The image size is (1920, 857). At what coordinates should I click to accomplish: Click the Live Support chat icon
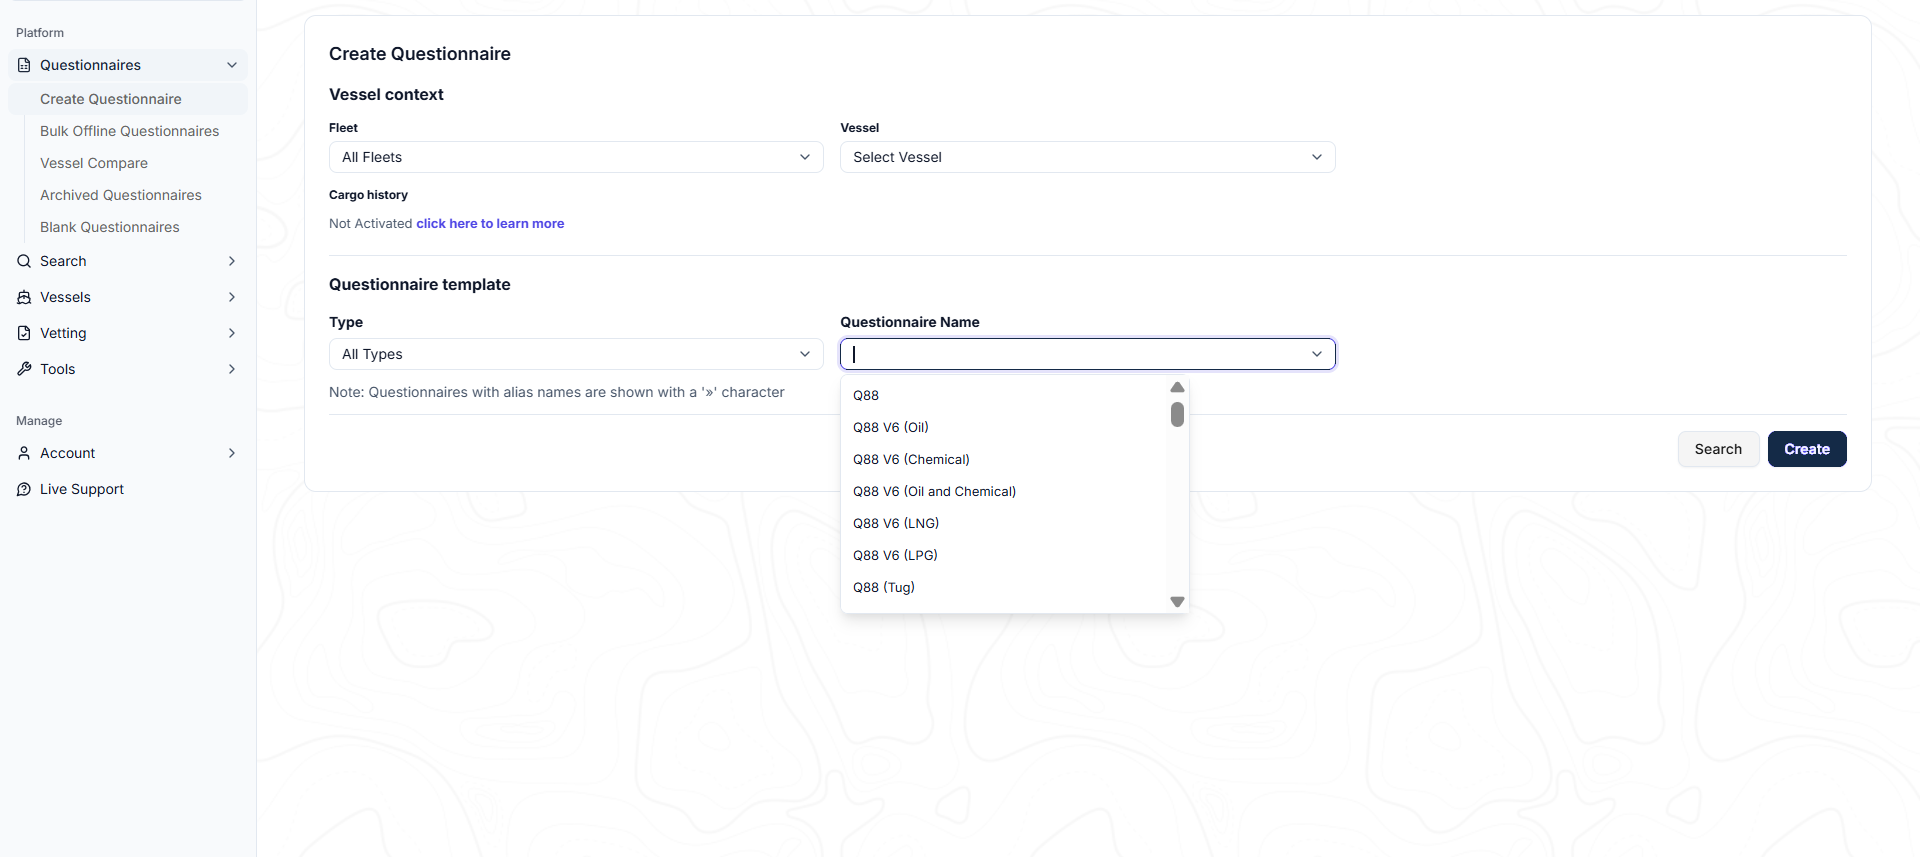(x=24, y=489)
